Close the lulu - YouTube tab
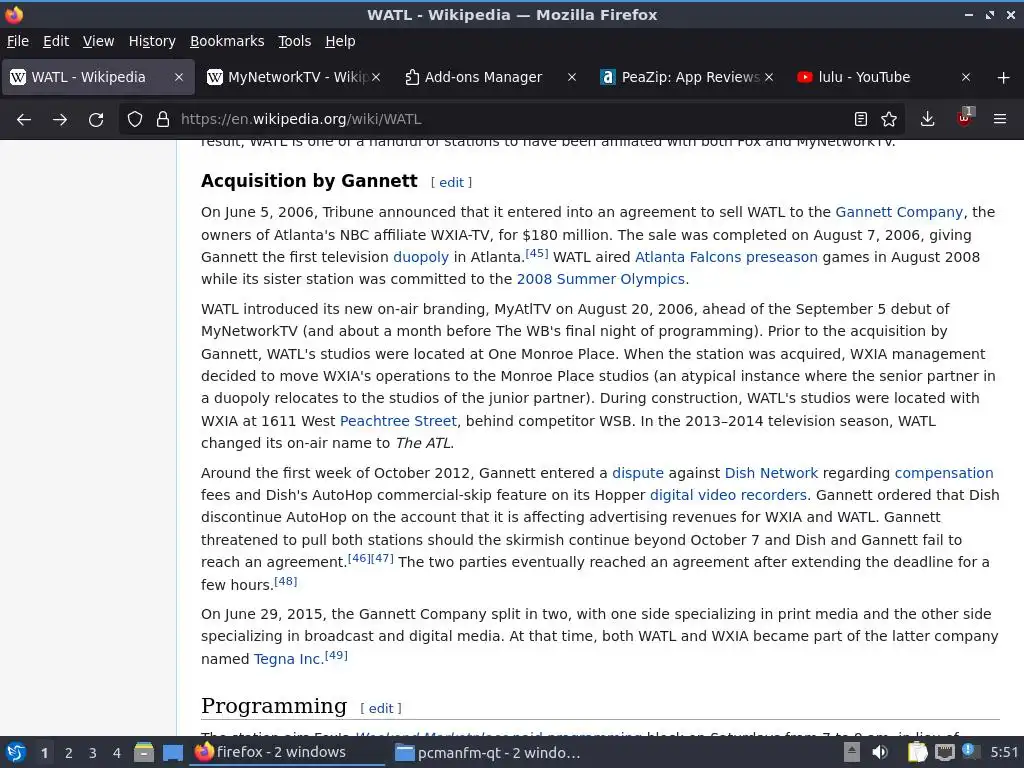The height and width of the screenshot is (768, 1024). [x=966, y=78]
